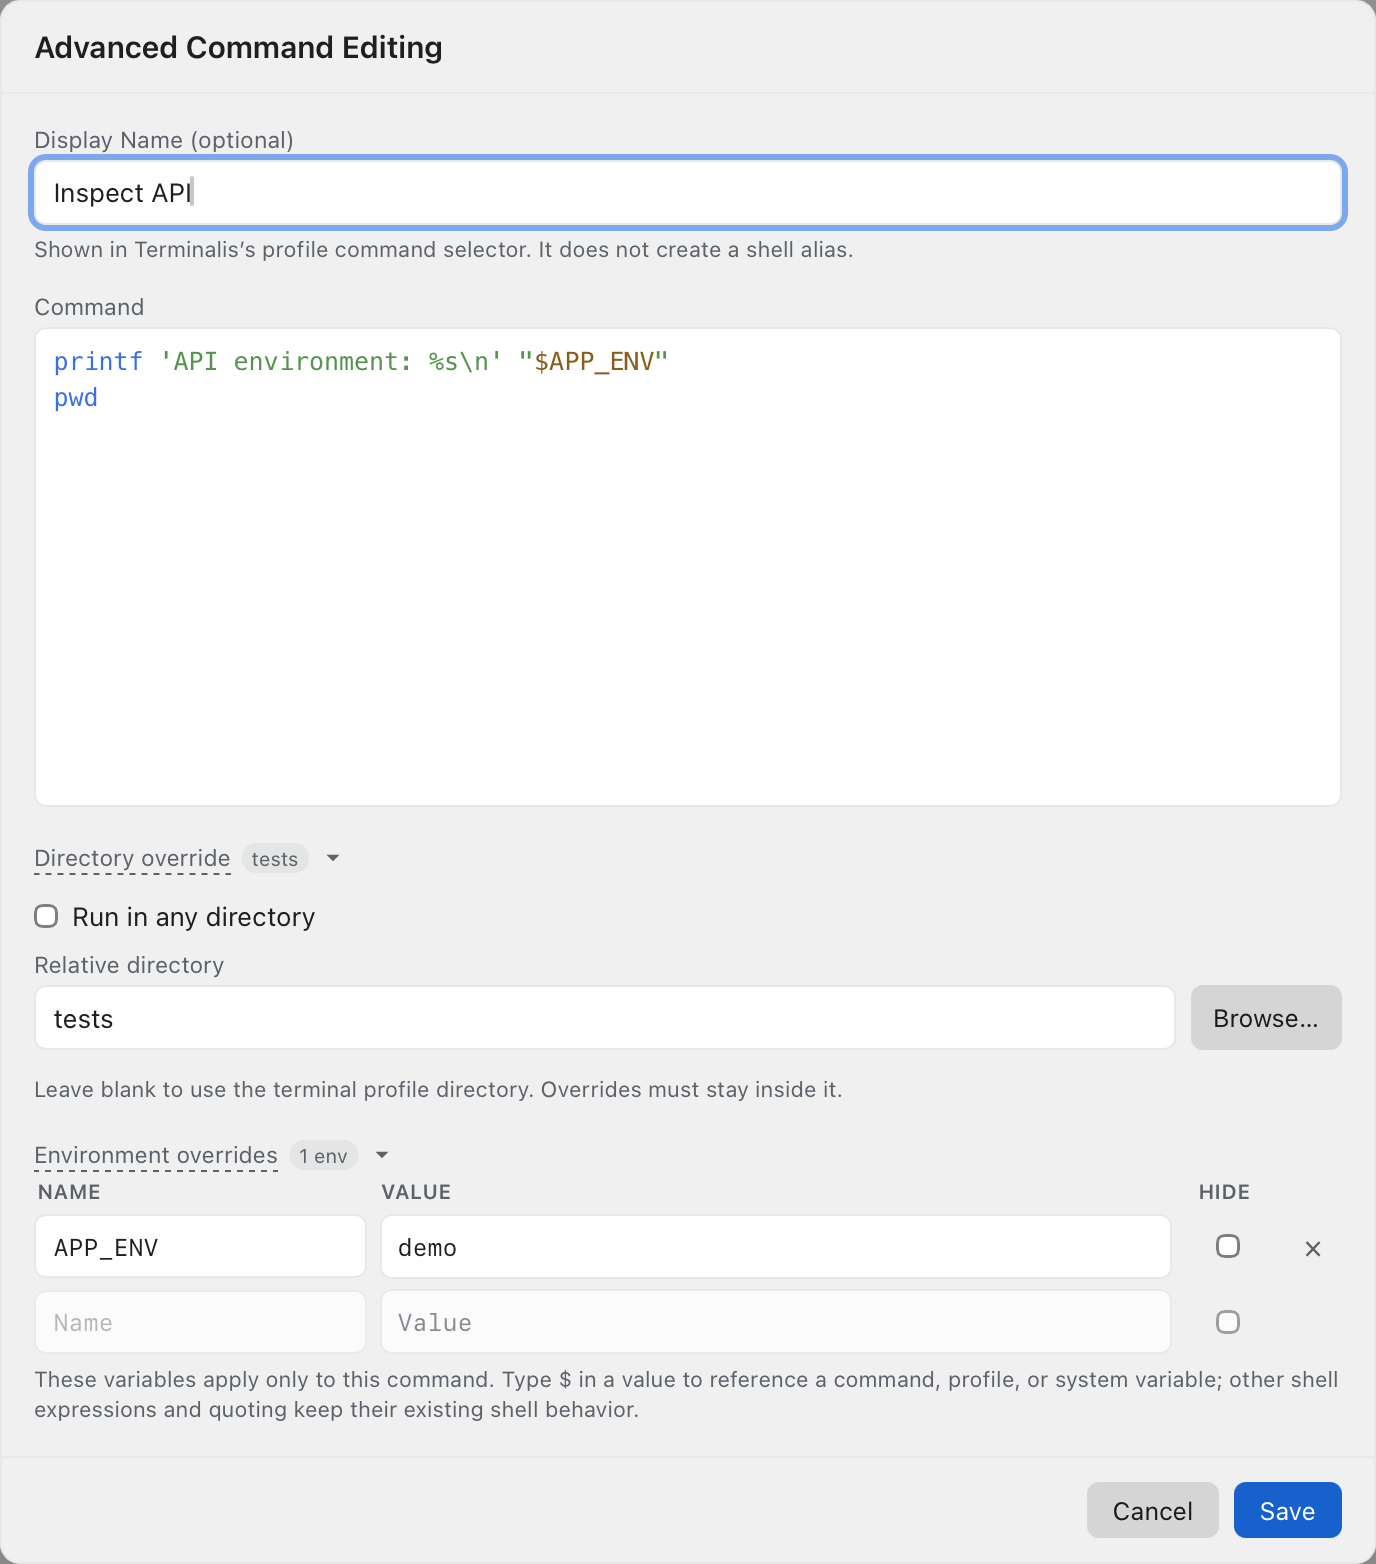1376x1564 pixels.
Task: Click the 'pwd' line in command
Action: tap(76, 398)
